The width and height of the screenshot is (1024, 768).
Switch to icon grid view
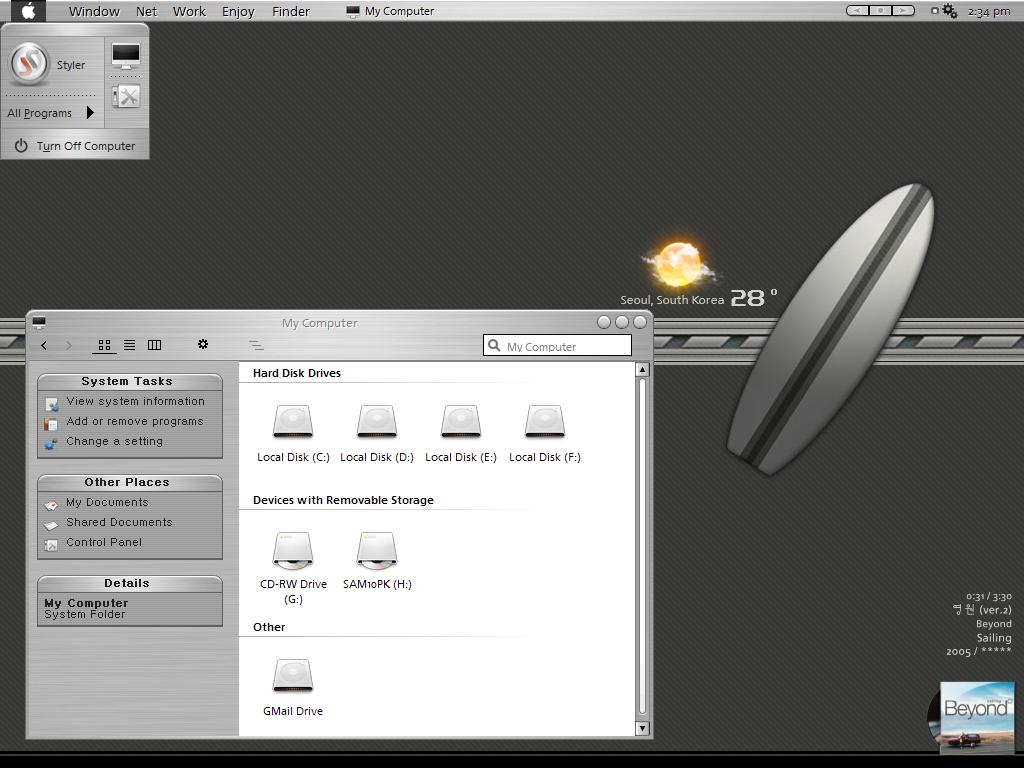(x=104, y=345)
